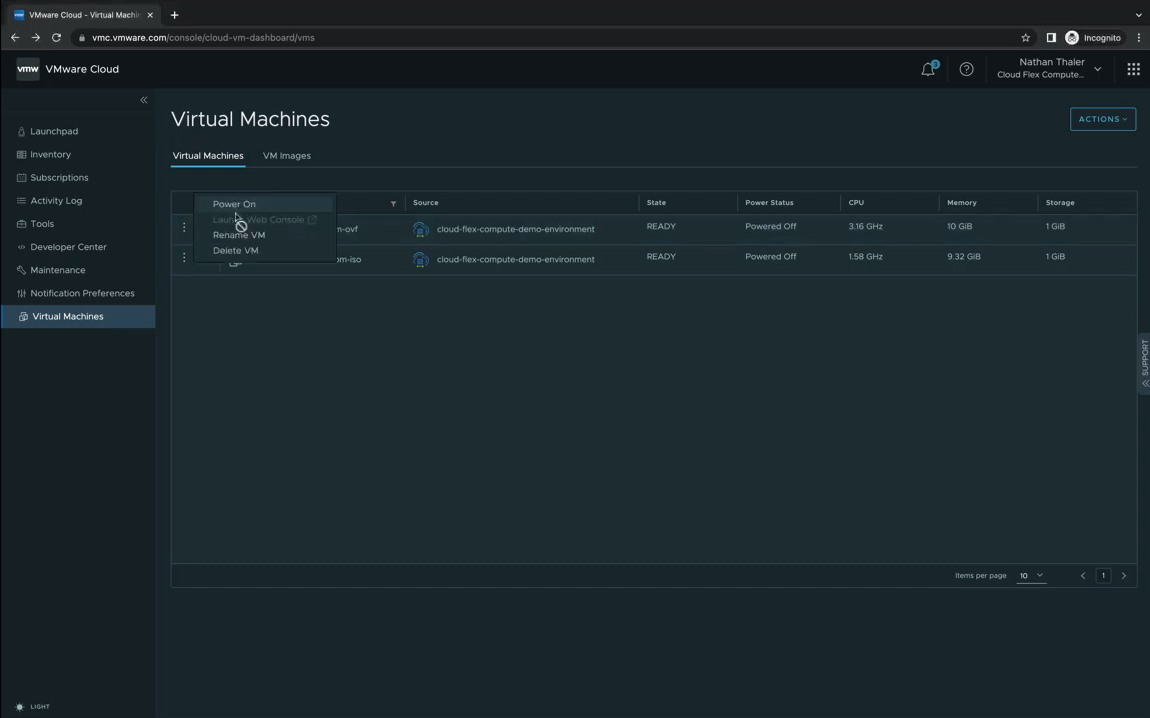
Task: Select Launch Web Console menu entry
Action: [x=265, y=219]
